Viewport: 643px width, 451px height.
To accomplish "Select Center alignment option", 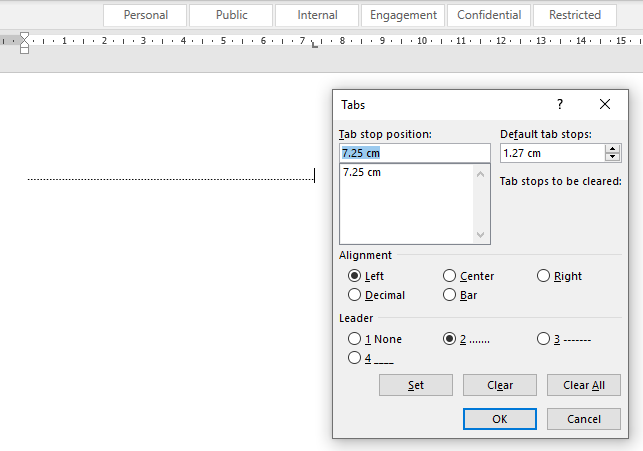I will tap(450, 276).
